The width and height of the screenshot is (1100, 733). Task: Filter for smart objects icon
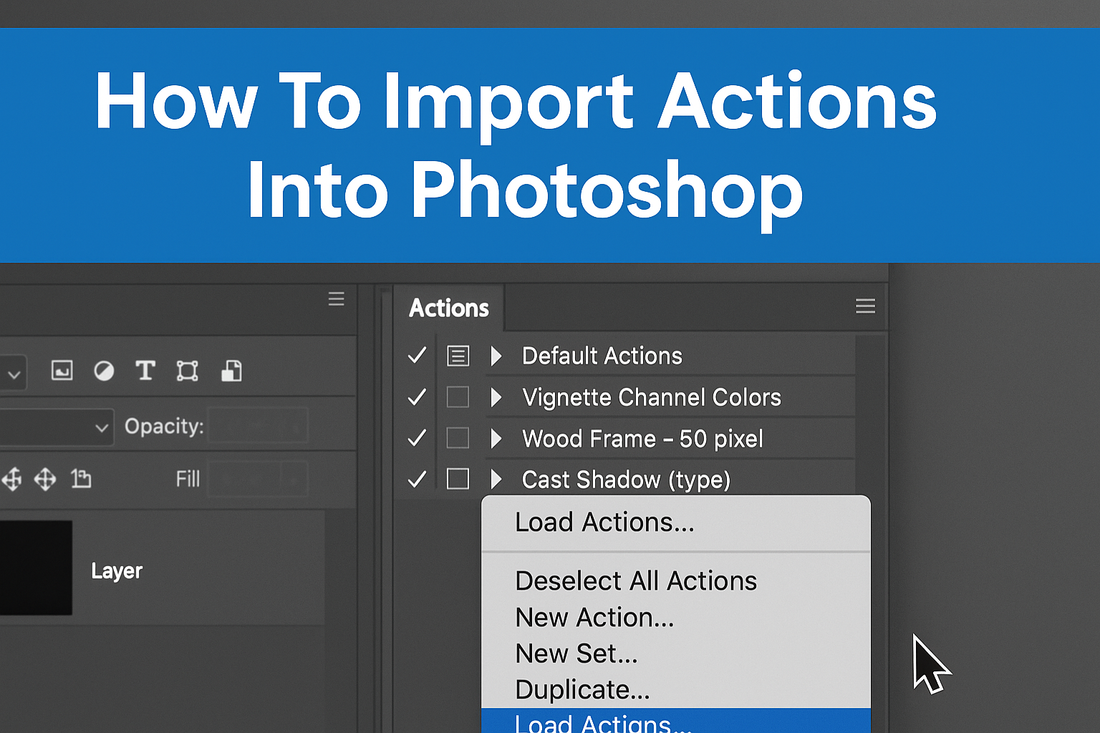point(232,370)
